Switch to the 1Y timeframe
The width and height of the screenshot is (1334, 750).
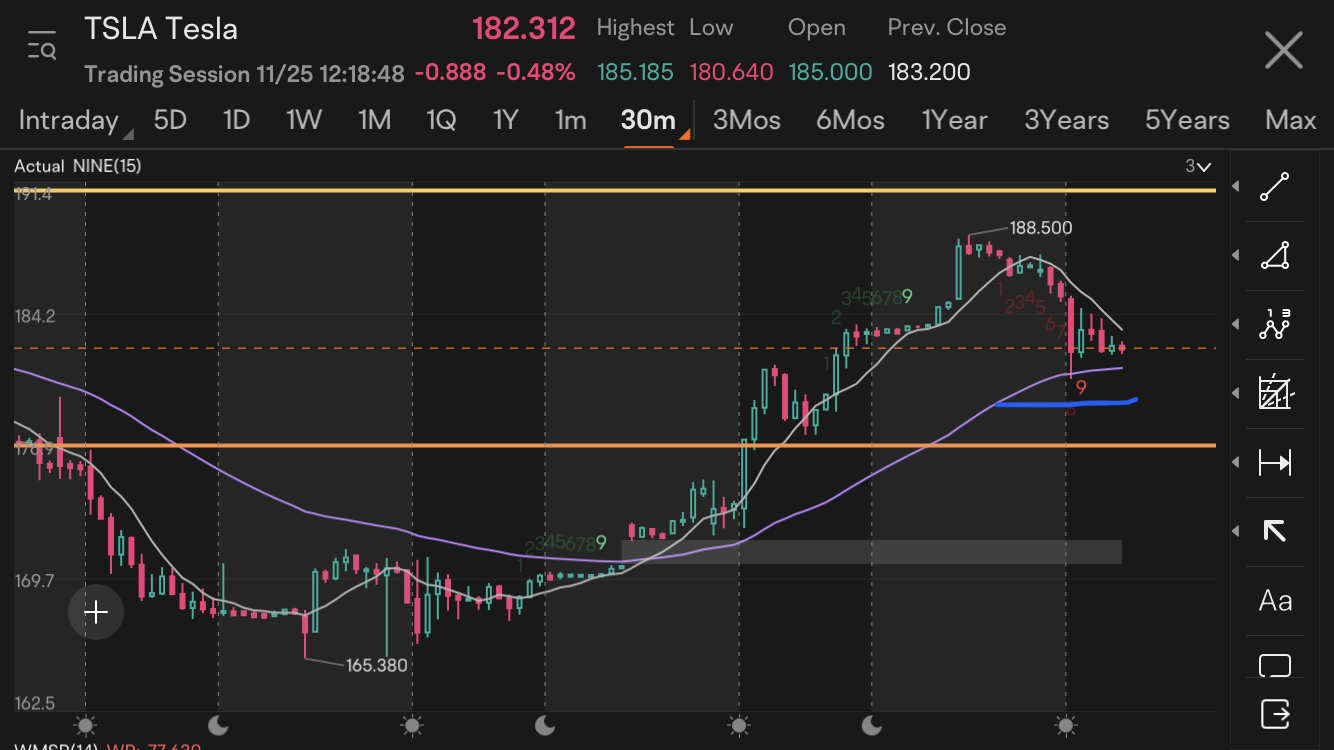point(506,121)
